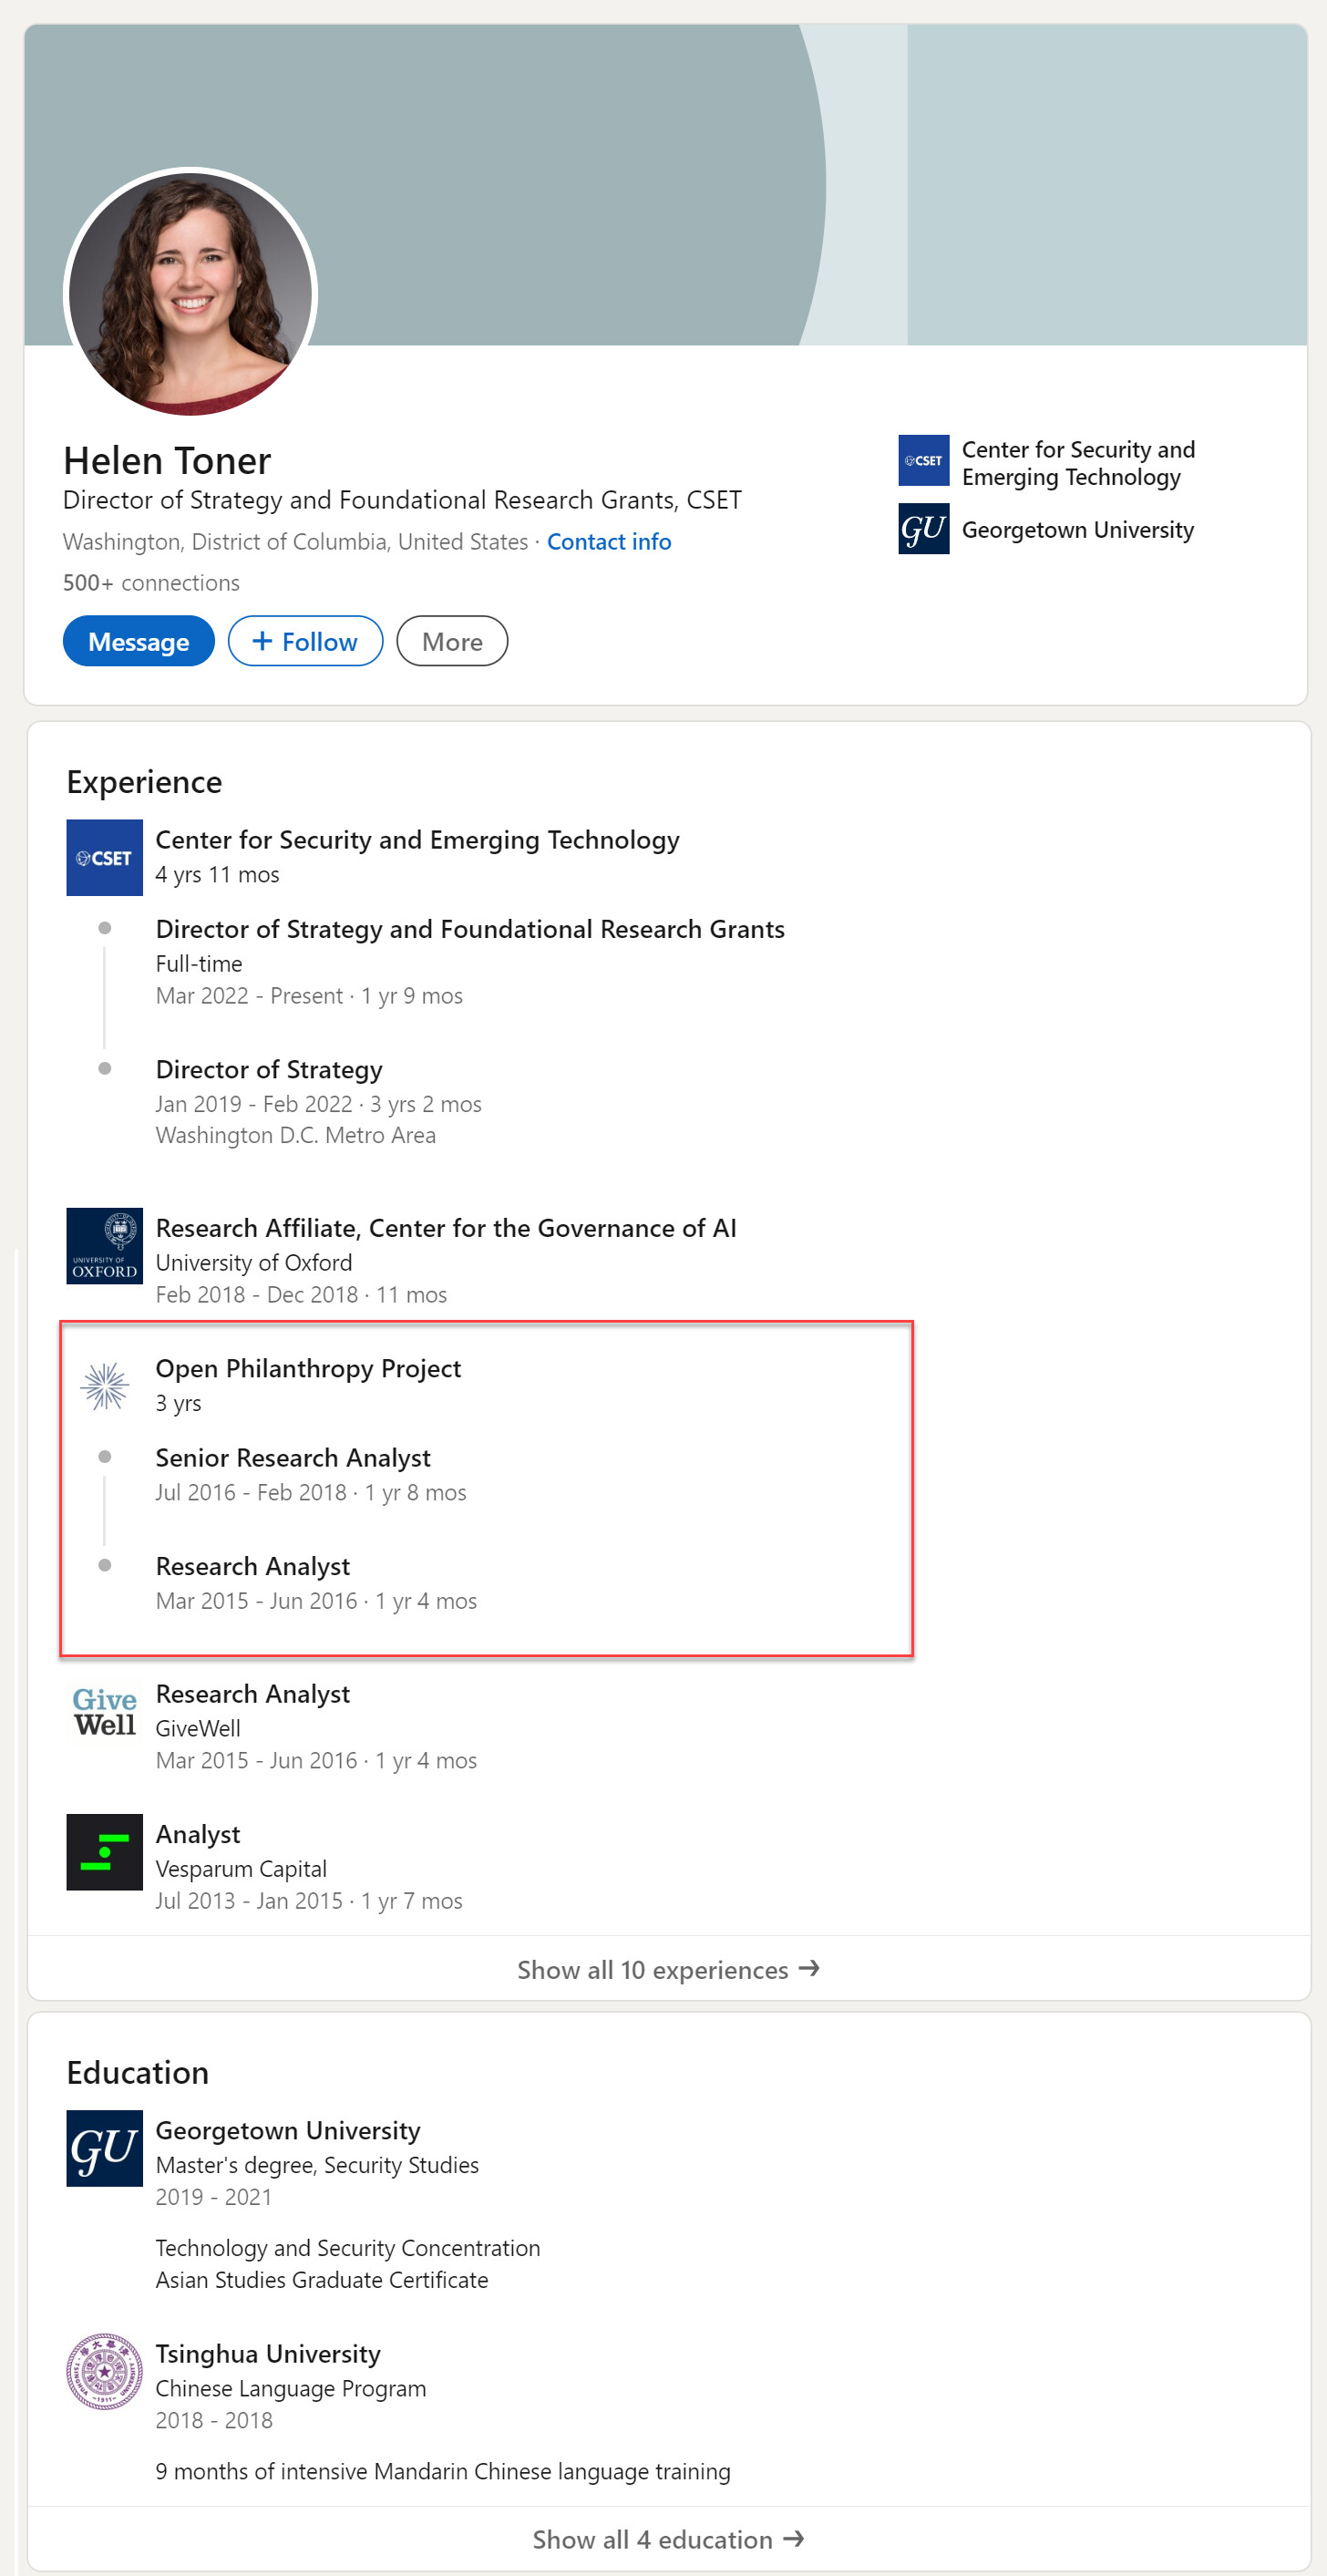
Task: Show all 10 experiences
Action: (668, 1969)
